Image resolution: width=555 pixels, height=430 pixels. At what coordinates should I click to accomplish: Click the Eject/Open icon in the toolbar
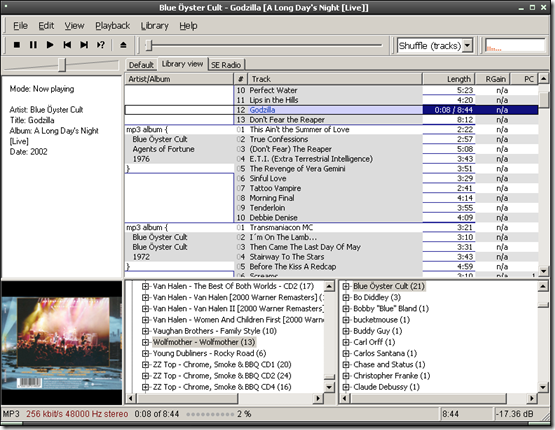(x=123, y=45)
